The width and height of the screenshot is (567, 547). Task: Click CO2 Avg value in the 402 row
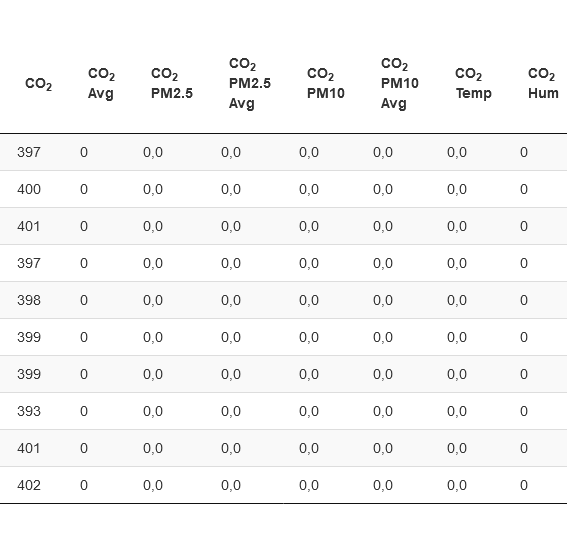[x=84, y=485]
